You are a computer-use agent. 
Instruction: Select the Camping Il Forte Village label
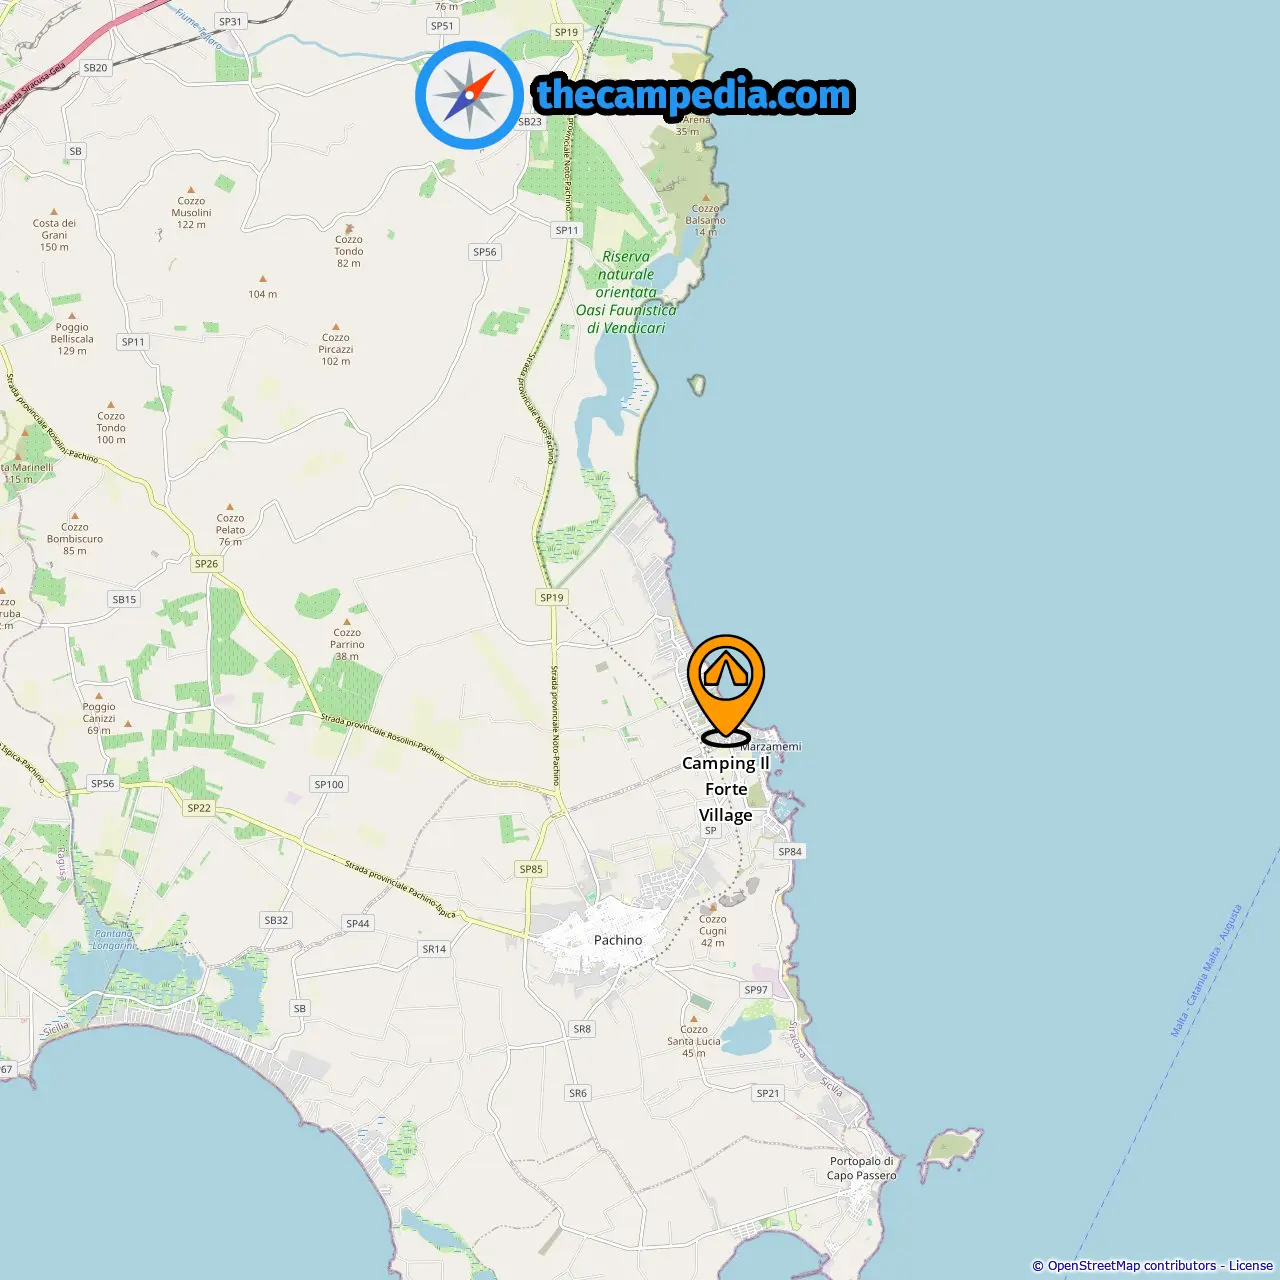(x=726, y=789)
